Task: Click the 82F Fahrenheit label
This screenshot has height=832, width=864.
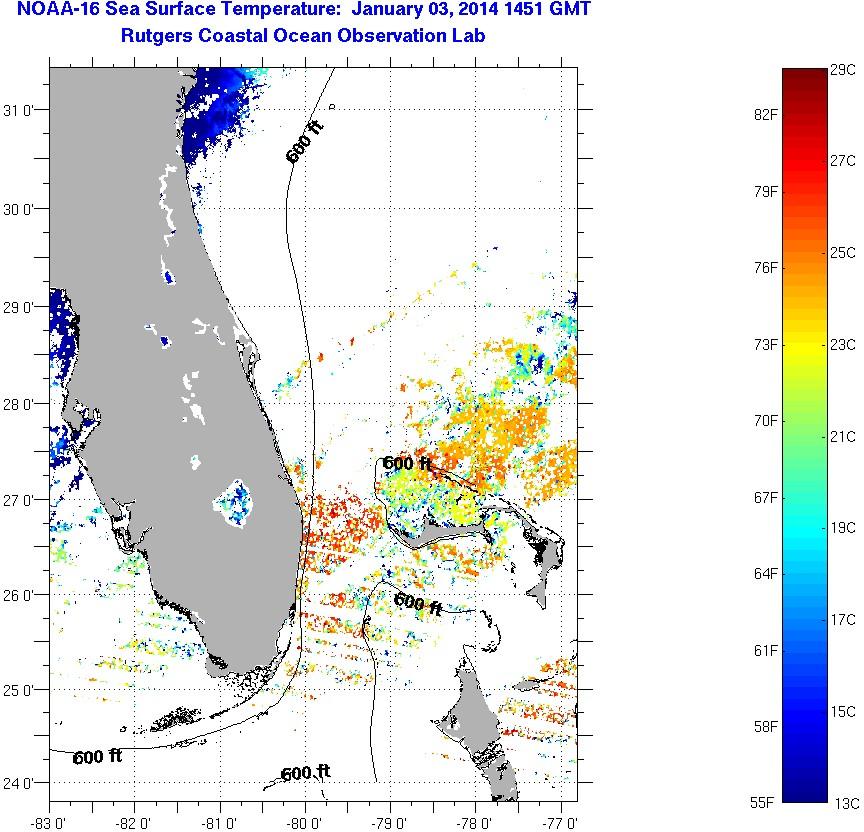Action: pos(766,114)
